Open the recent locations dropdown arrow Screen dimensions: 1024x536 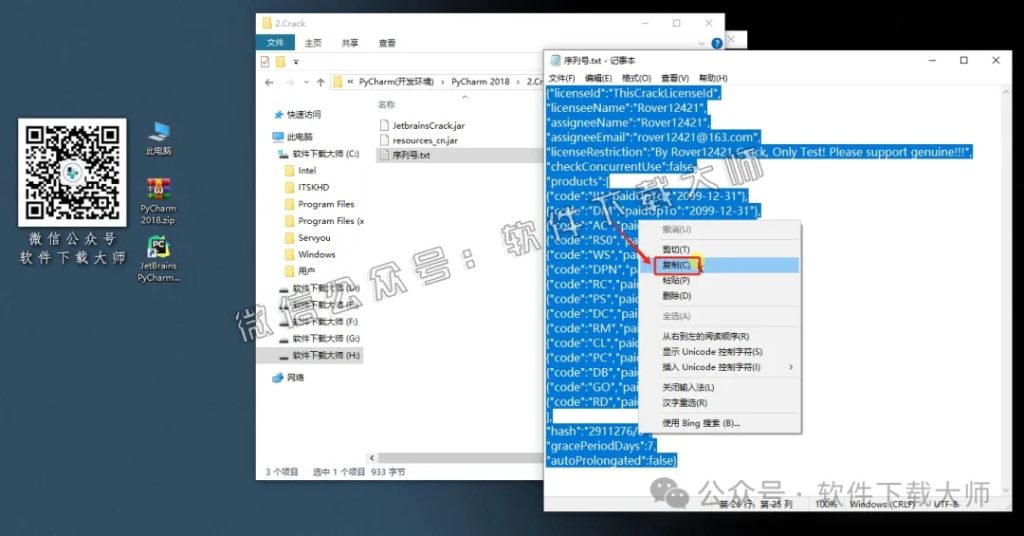pos(306,83)
